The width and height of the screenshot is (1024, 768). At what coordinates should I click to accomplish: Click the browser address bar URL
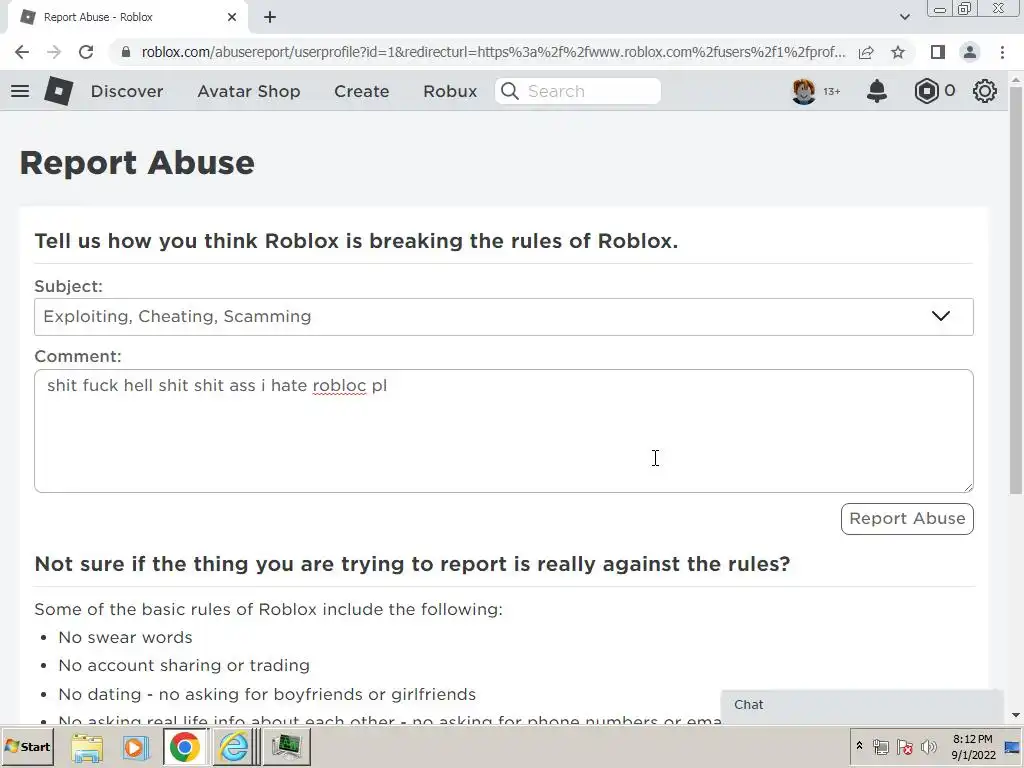click(493, 52)
